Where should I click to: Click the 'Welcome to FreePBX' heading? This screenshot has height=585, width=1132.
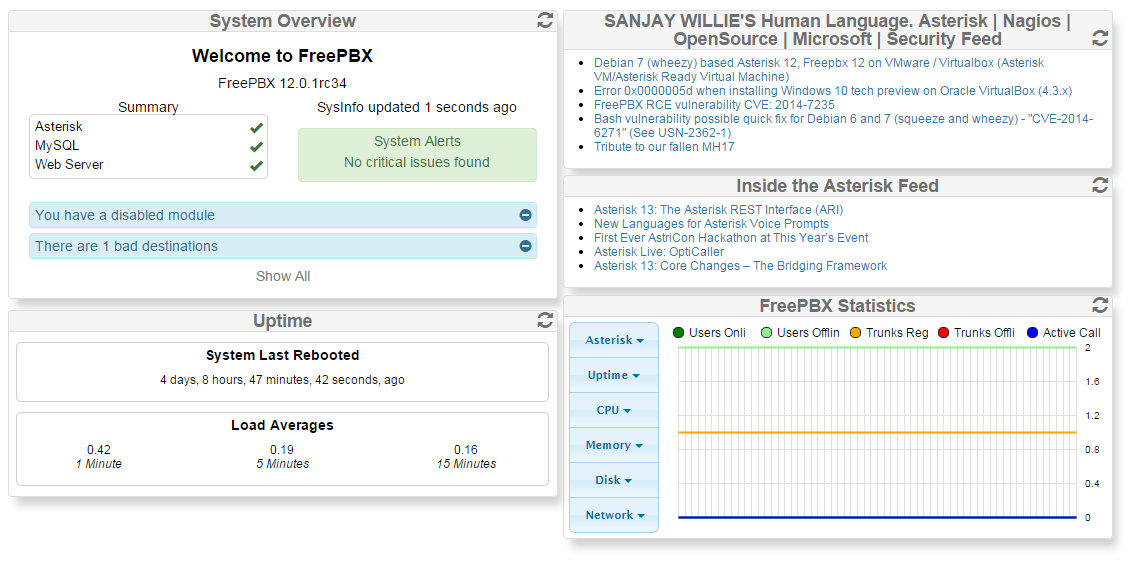[x=282, y=56]
